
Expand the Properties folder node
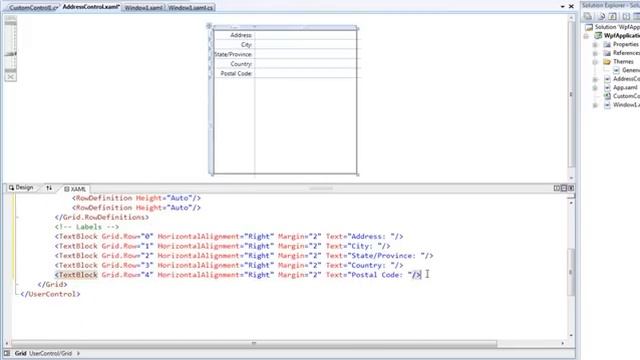(595, 44)
